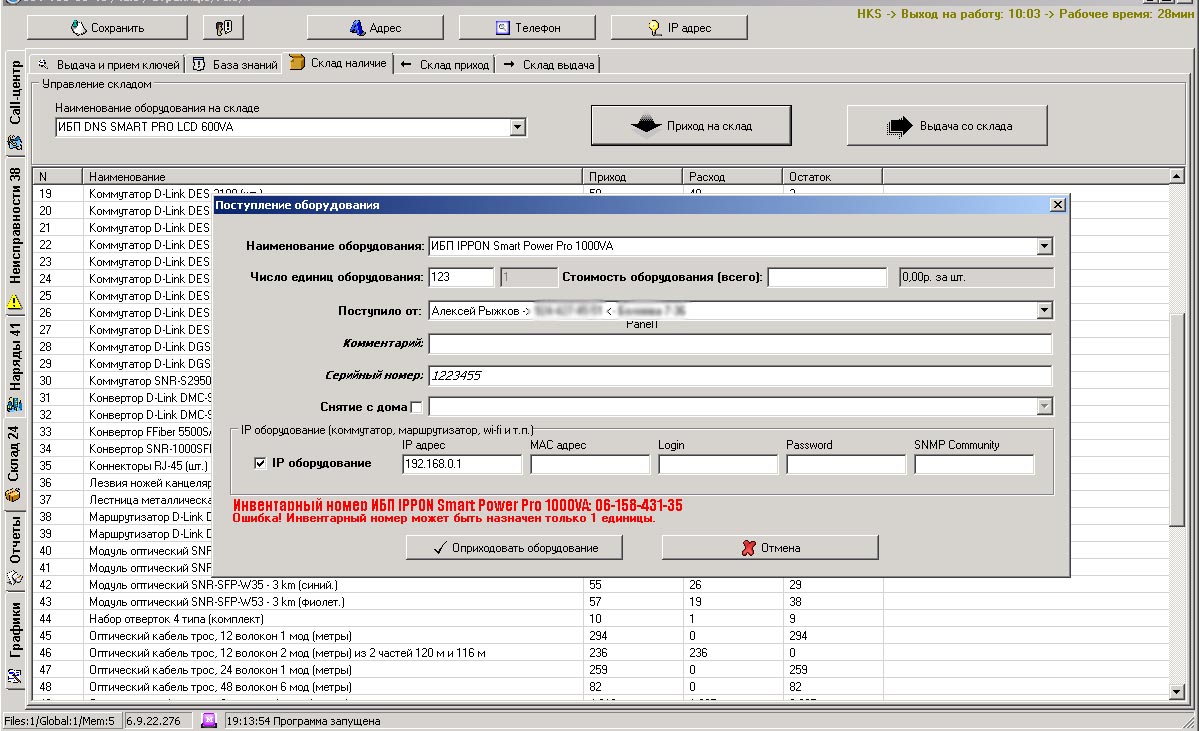
Task: Click the IP адрес input with 192.168.0.1
Action: tap(462, 464)
